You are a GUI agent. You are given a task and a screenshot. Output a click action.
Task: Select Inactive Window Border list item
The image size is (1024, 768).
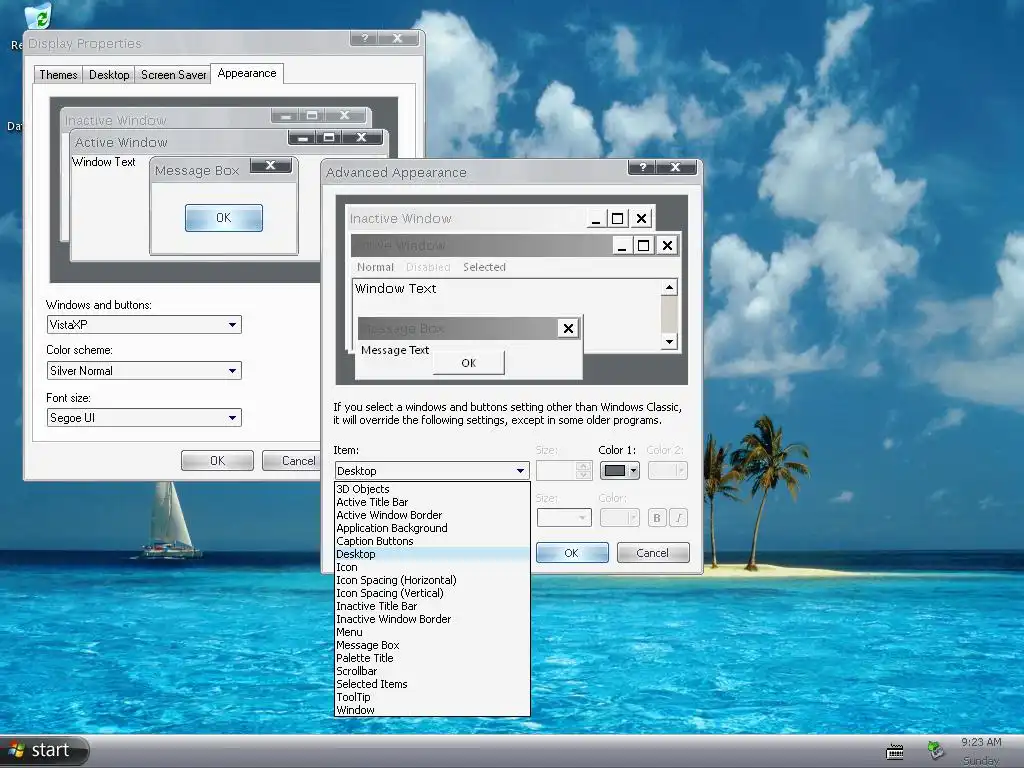(432, 619)
